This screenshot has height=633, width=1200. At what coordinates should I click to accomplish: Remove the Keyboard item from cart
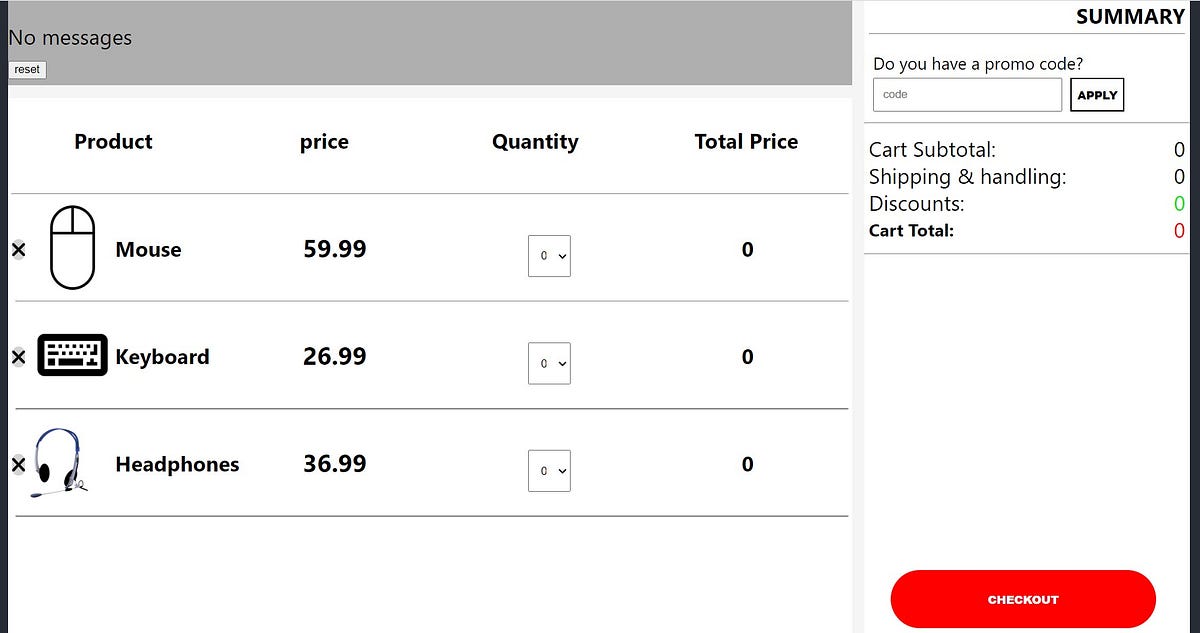pyautogui.click(x=18, y=357)
